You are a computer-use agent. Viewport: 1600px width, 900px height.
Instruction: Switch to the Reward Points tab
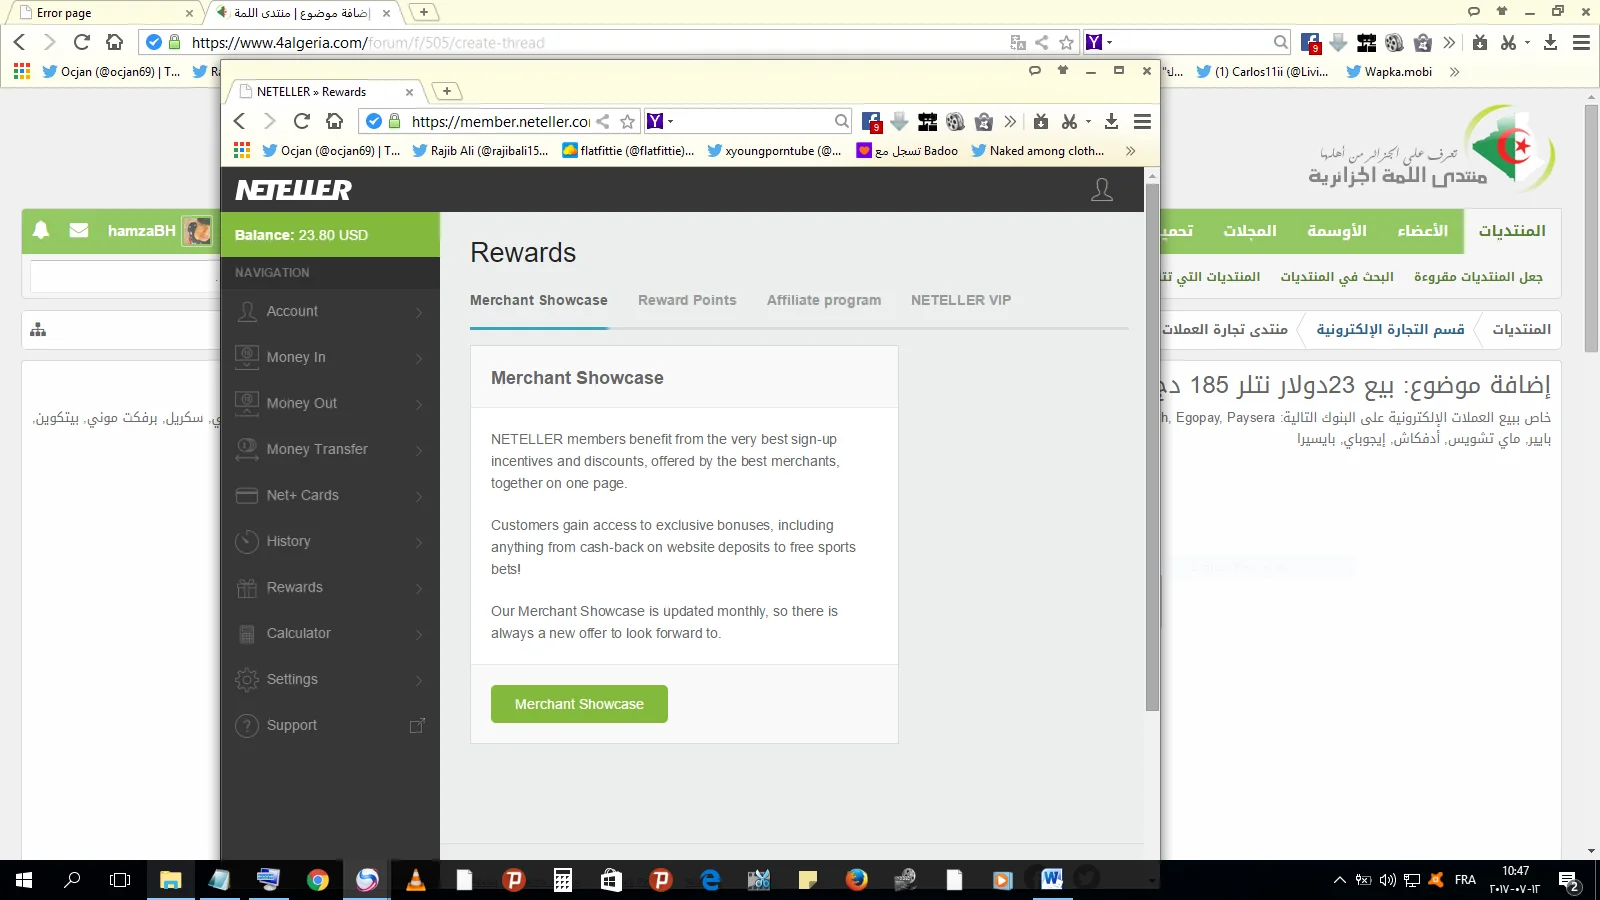click(x=687, y=300)
